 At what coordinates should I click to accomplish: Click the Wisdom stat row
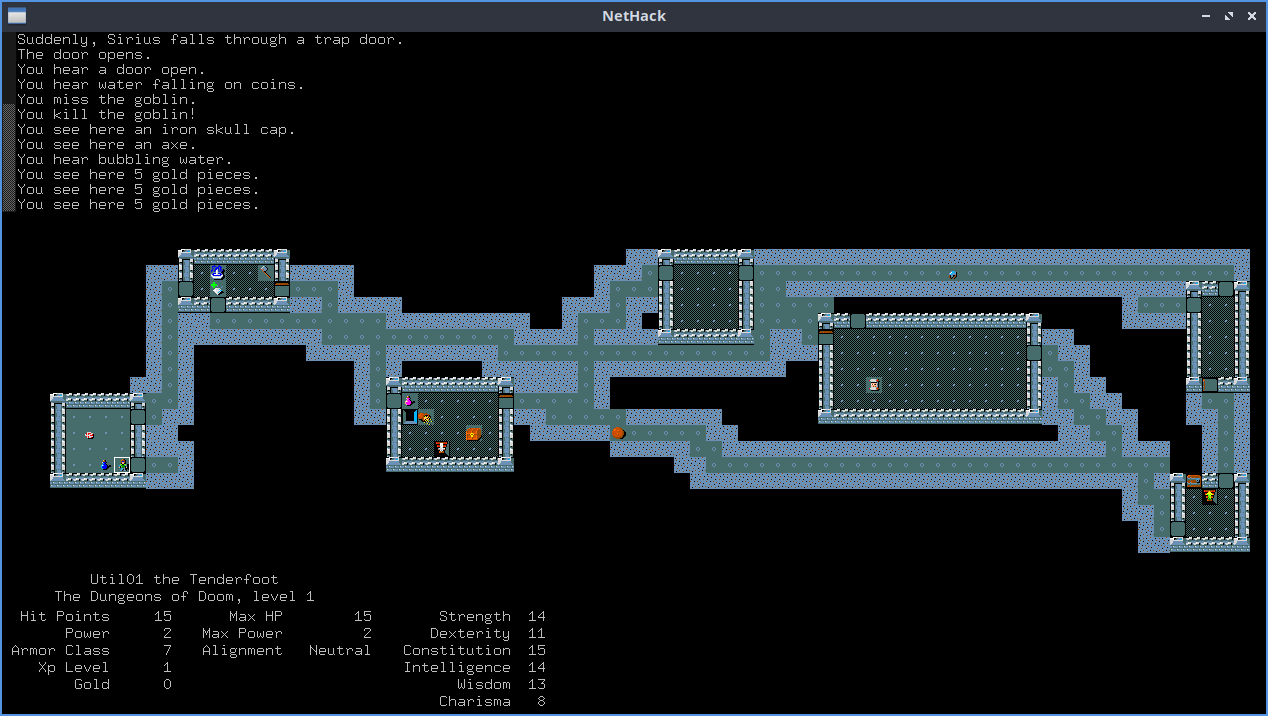(x=501, y=685)
